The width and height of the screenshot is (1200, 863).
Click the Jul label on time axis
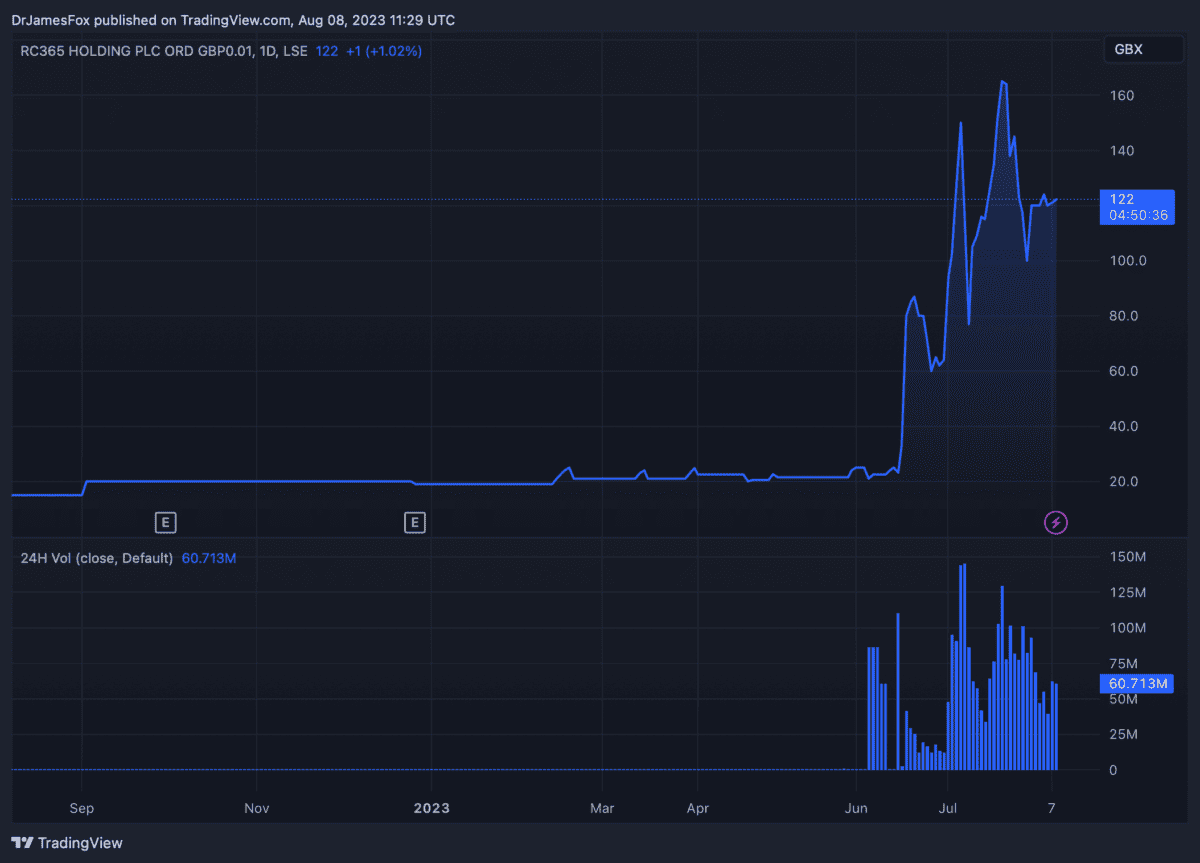(948, 806)
